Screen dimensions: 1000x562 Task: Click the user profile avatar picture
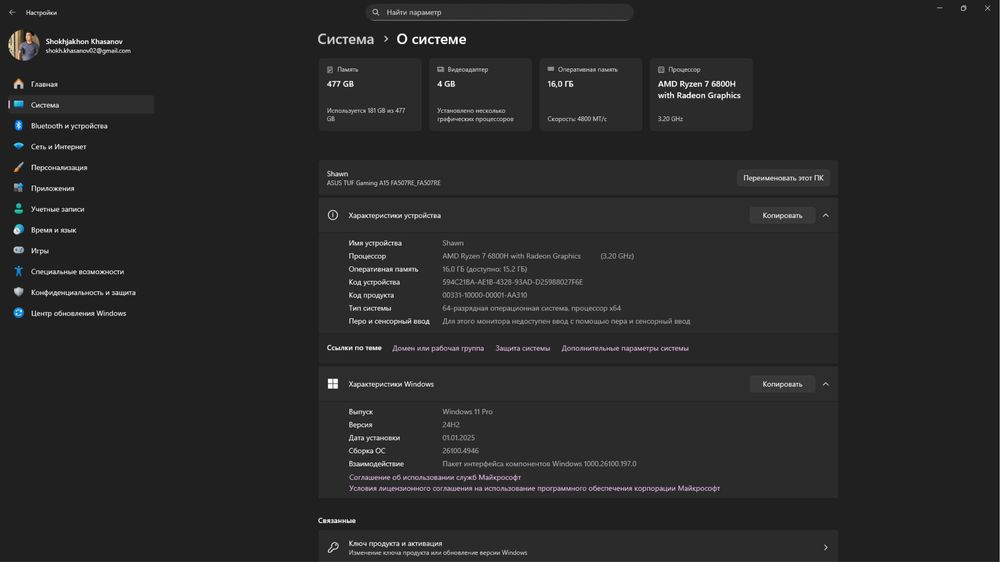pyautogui.click(x=24, y=45)
